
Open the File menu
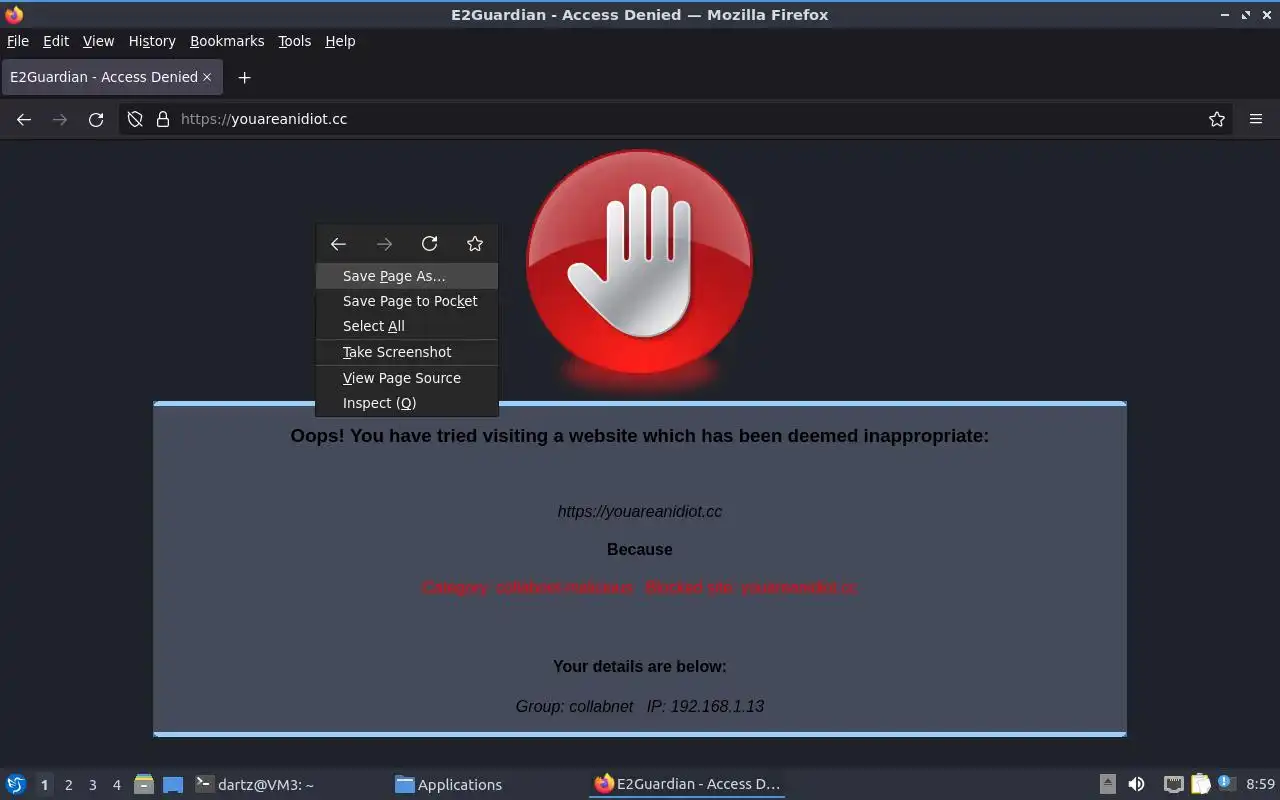coord(18,41)
